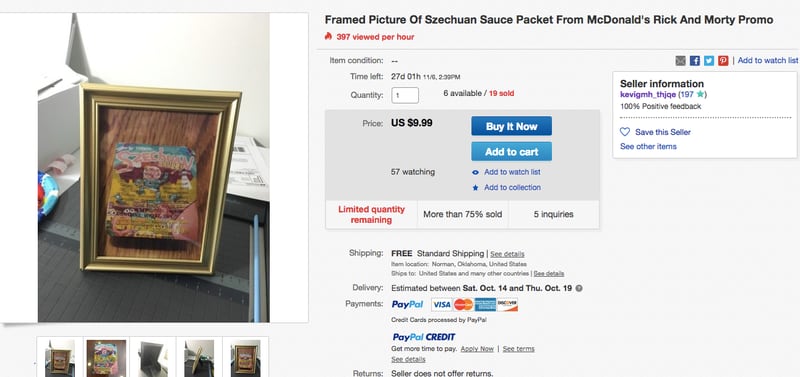Share listing on Pinterest icon
The image size is (800, 377).
723,61
